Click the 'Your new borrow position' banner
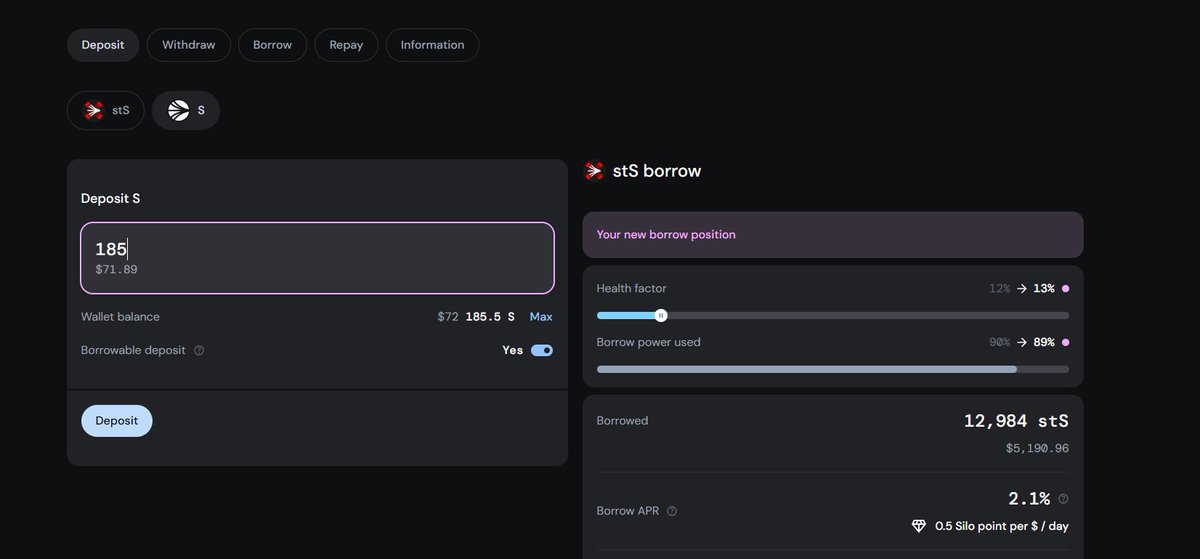The image size is (1200, 559). (833, 235)
